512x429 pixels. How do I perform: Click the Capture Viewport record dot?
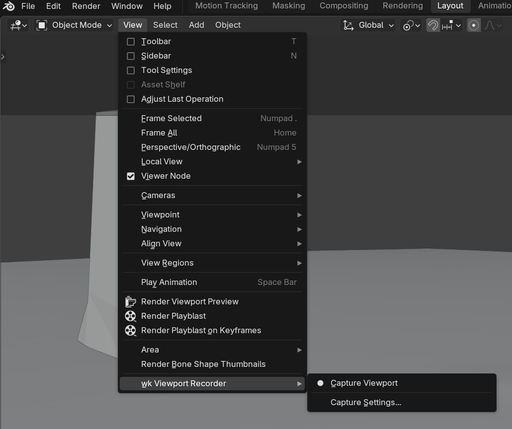(320, 383)
